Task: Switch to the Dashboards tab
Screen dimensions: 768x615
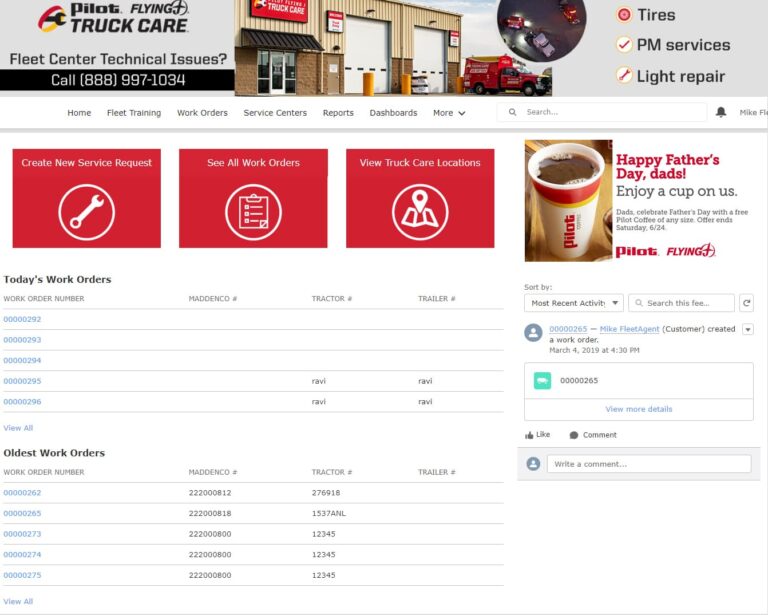Action: (x=393, y=113)
